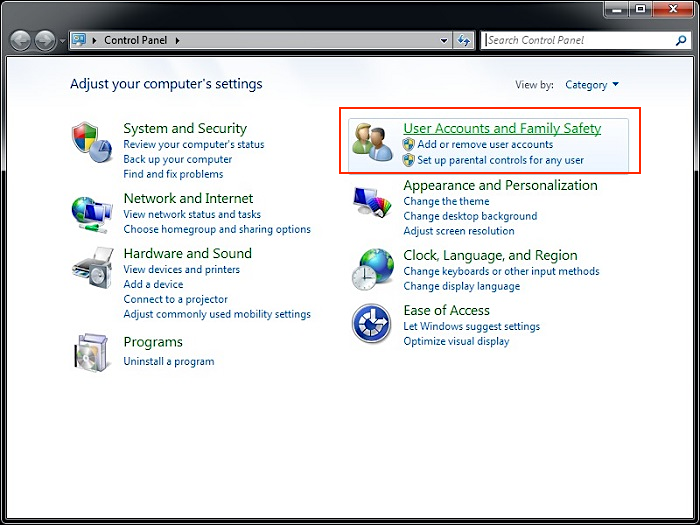Open the View by Category dropdown

point(592,84)
